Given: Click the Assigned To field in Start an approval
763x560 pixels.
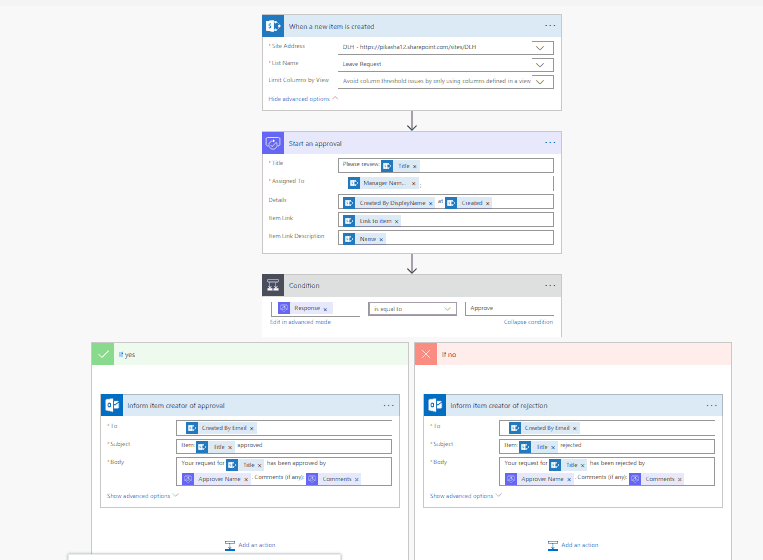Looking at the screenshot, I should click(x=446, y=183).
